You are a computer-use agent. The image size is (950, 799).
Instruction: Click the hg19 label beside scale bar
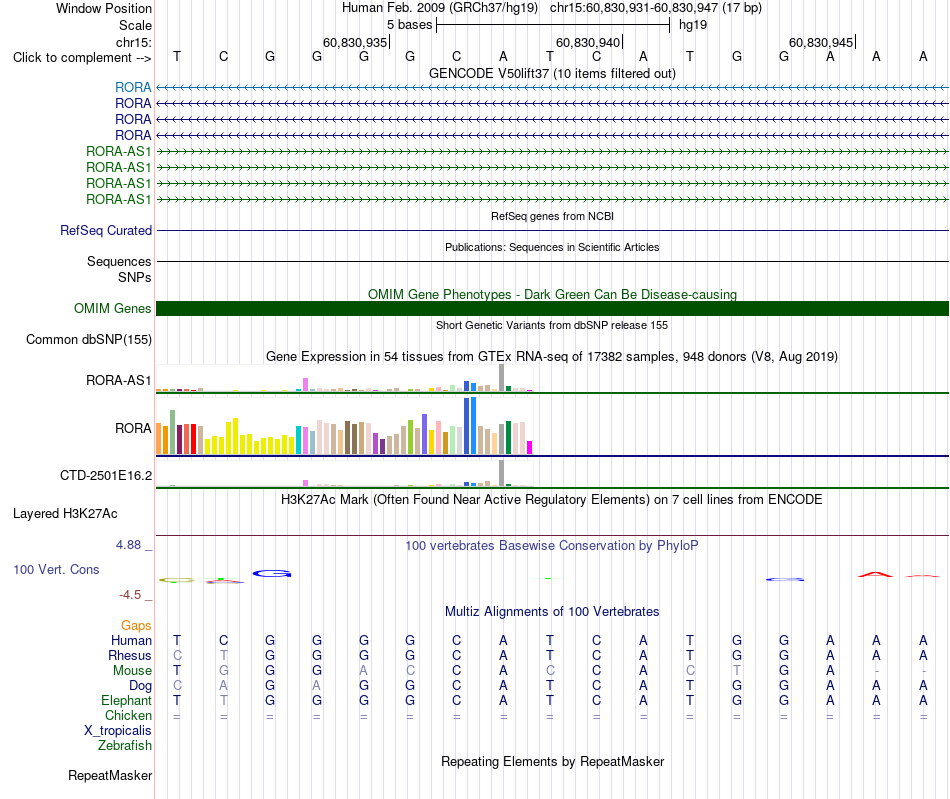click(693, 25)
